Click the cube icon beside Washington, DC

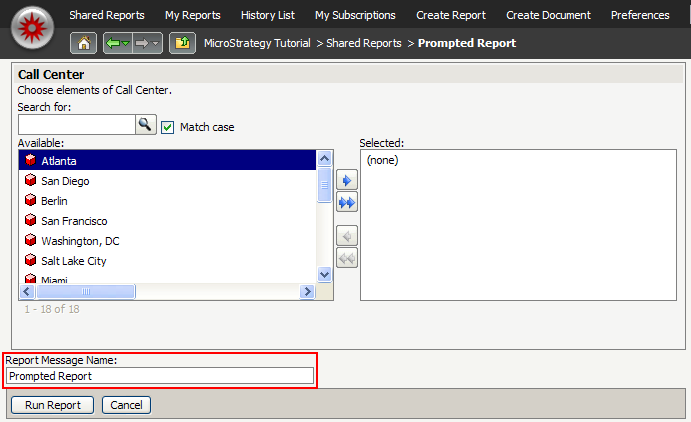(x=30, y=240)
